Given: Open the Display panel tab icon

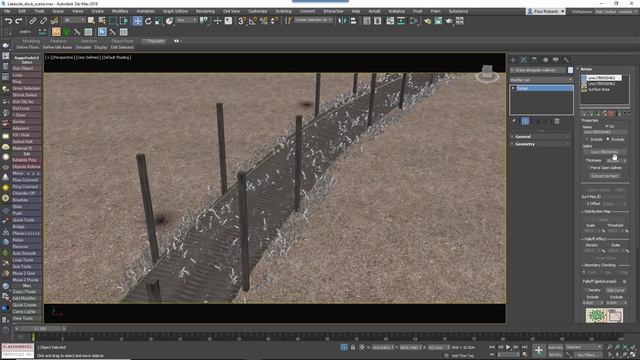Looking at the screenshot, I should tap(556, 60).
